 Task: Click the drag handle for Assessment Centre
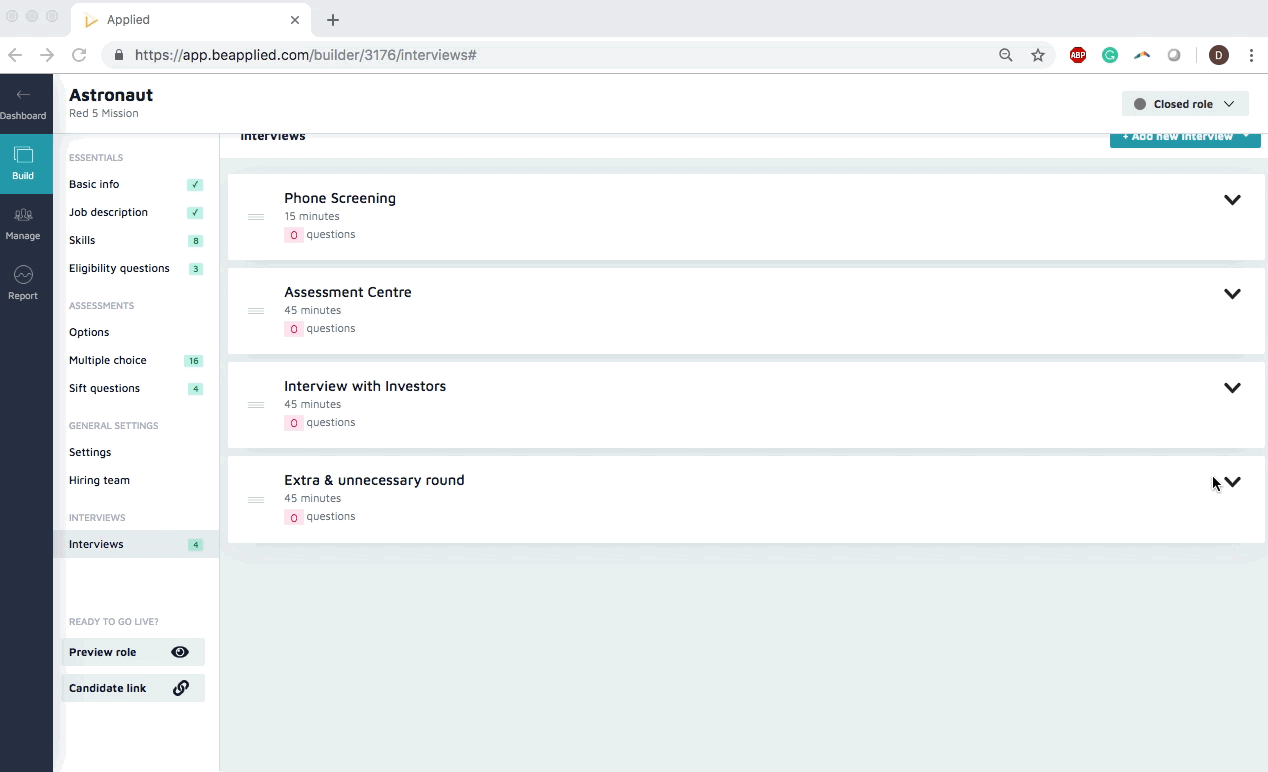click(x=256, y=311)
